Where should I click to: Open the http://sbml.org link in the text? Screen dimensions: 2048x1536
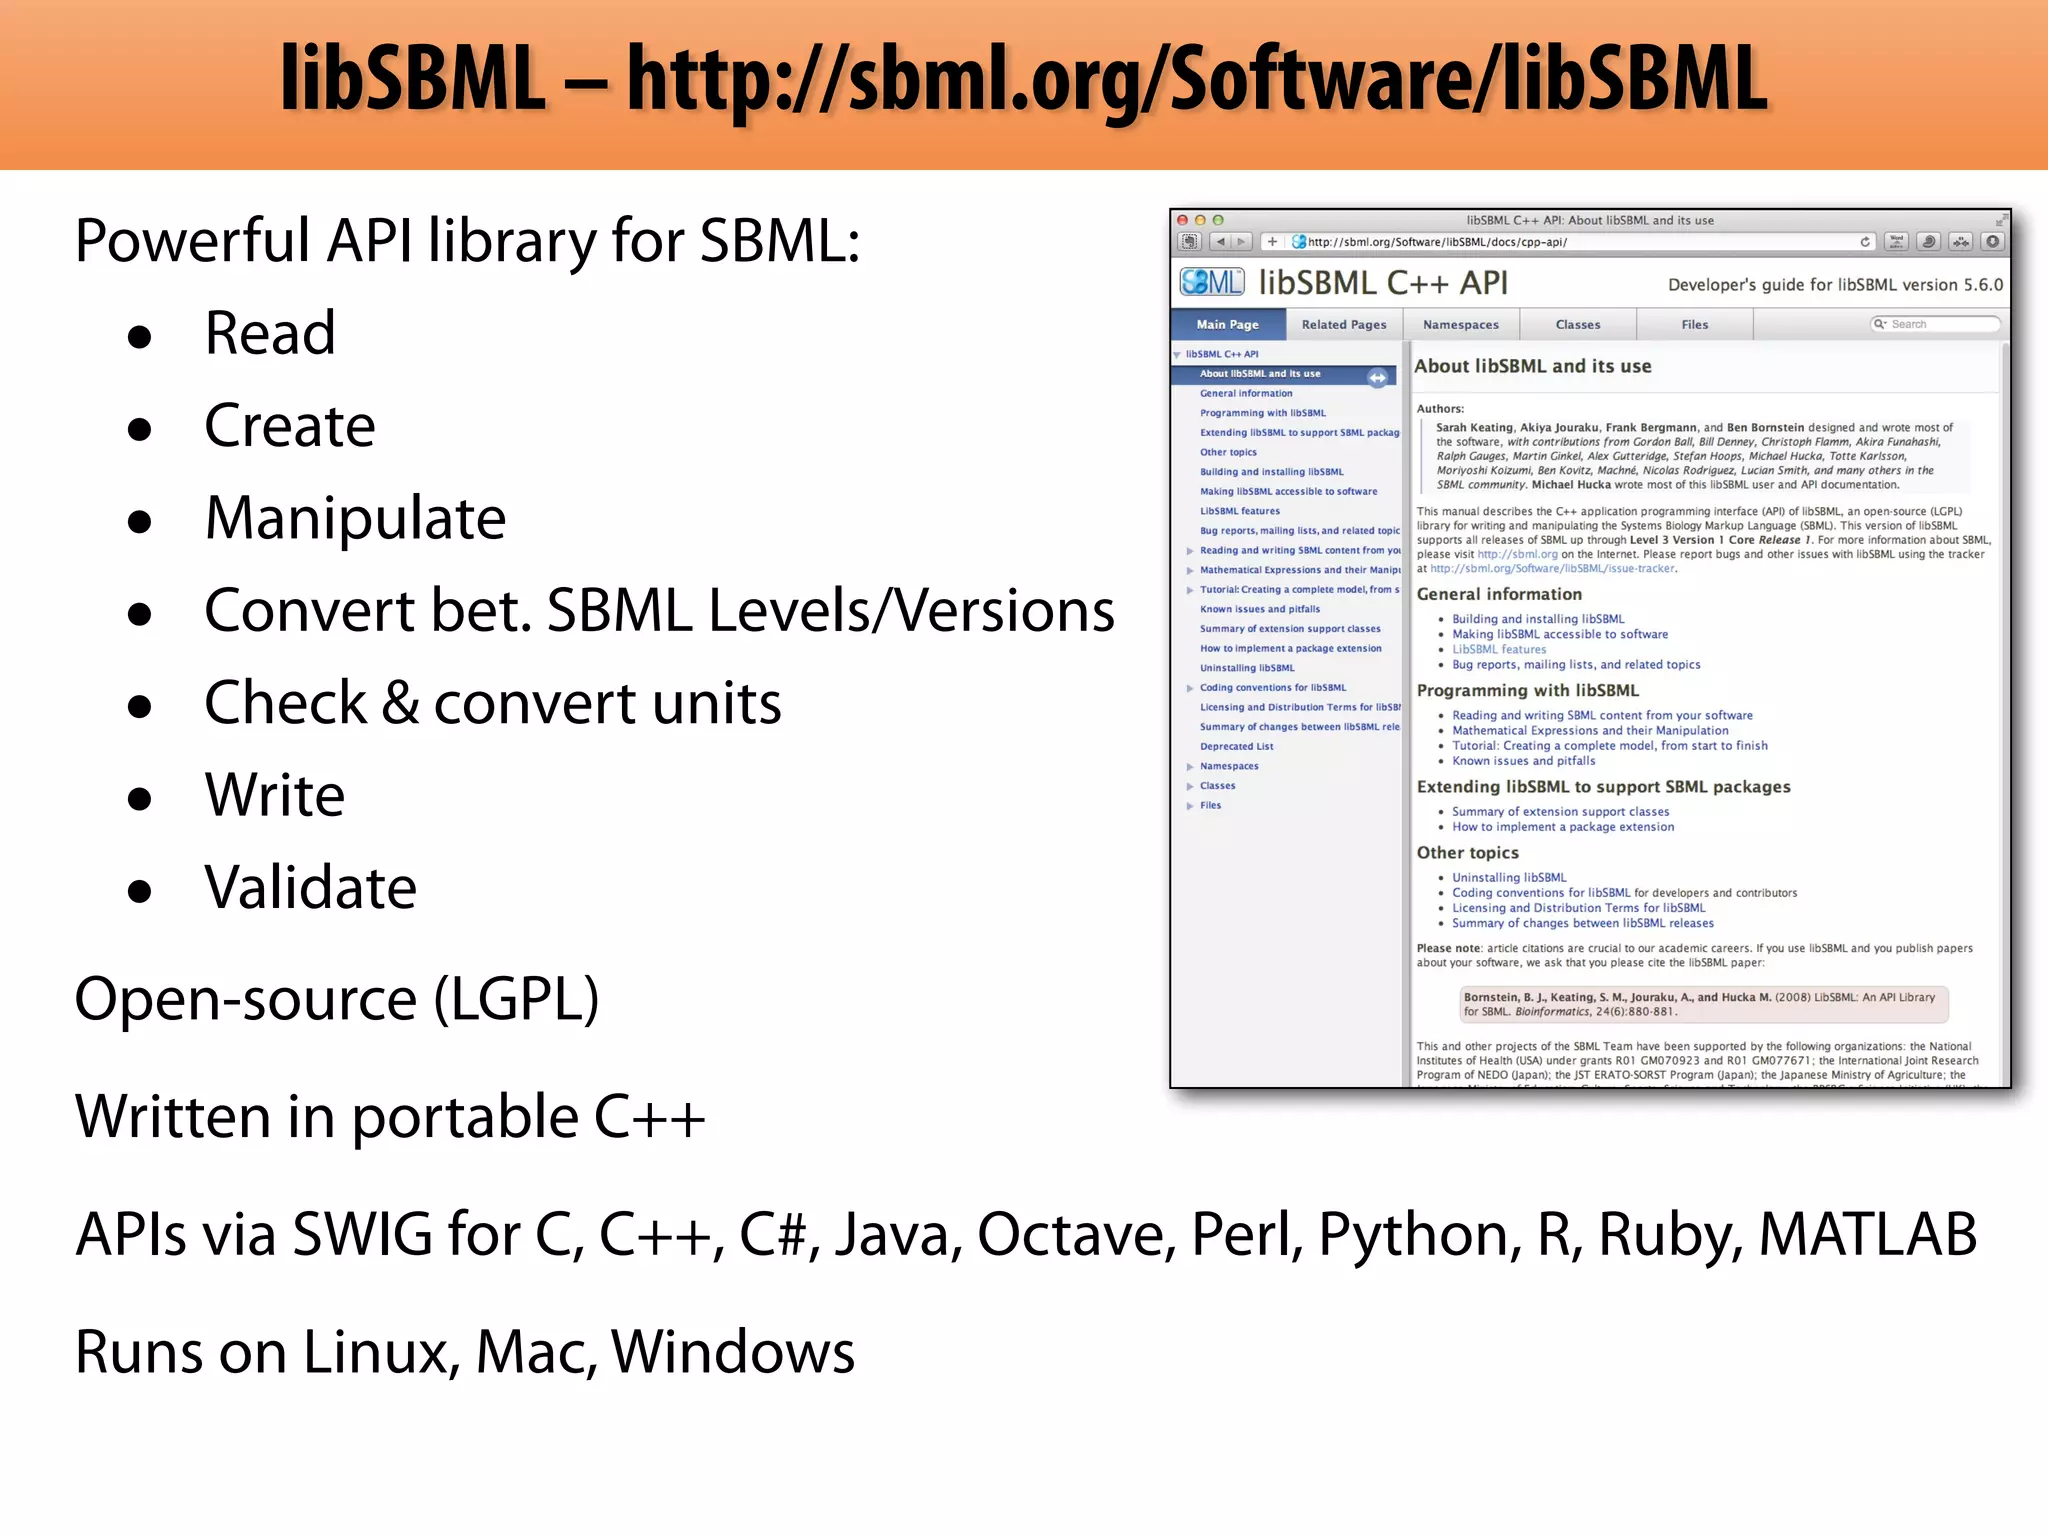pyautogui.click(x=1517, y=555)
